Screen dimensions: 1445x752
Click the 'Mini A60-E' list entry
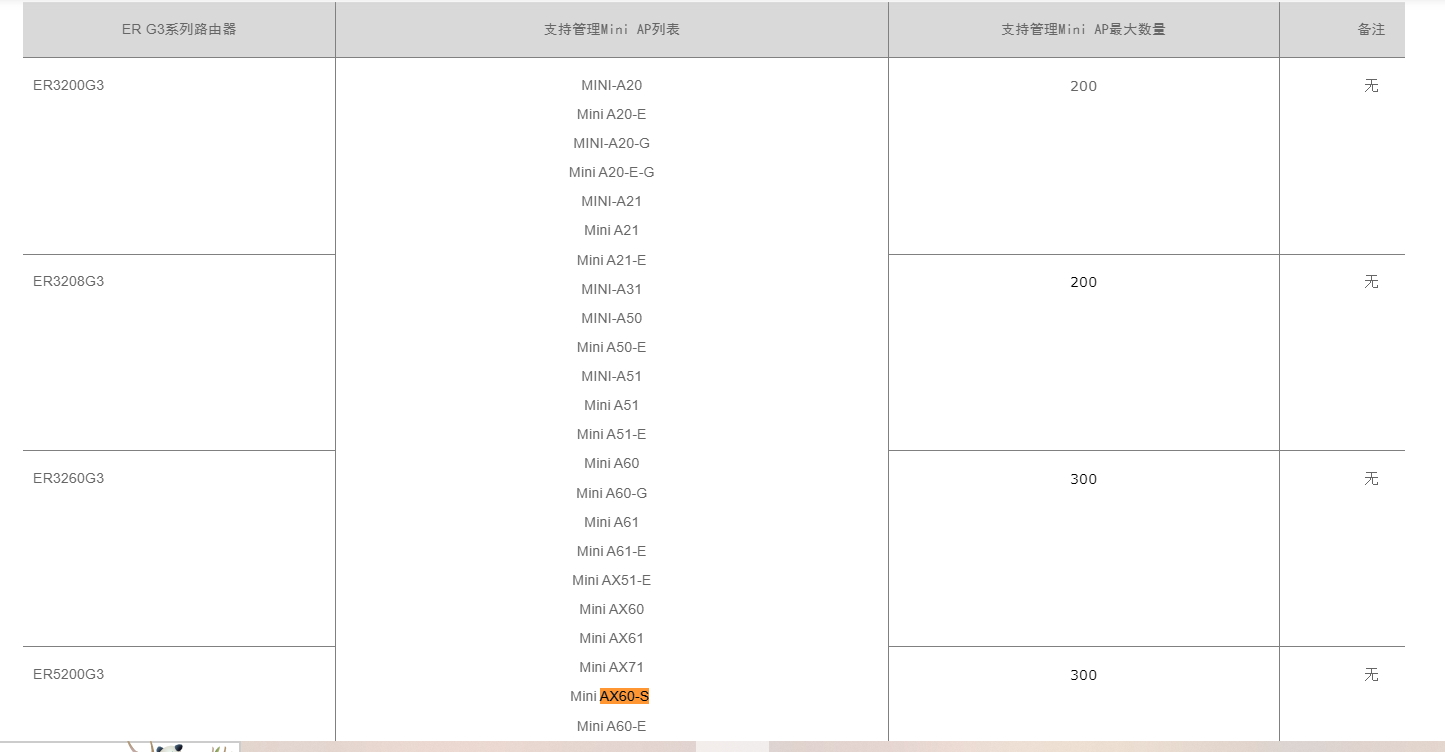612,726
